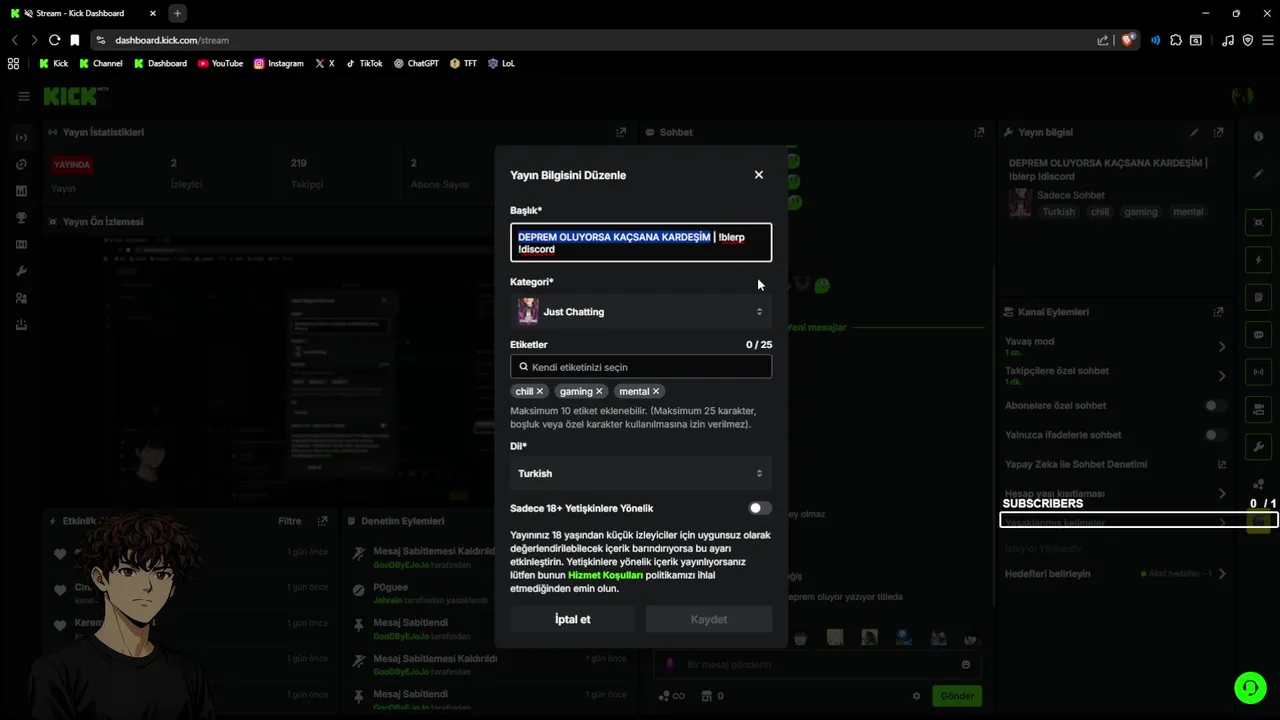Open browser extensions puzzle icon

[x=1176, y=40]
